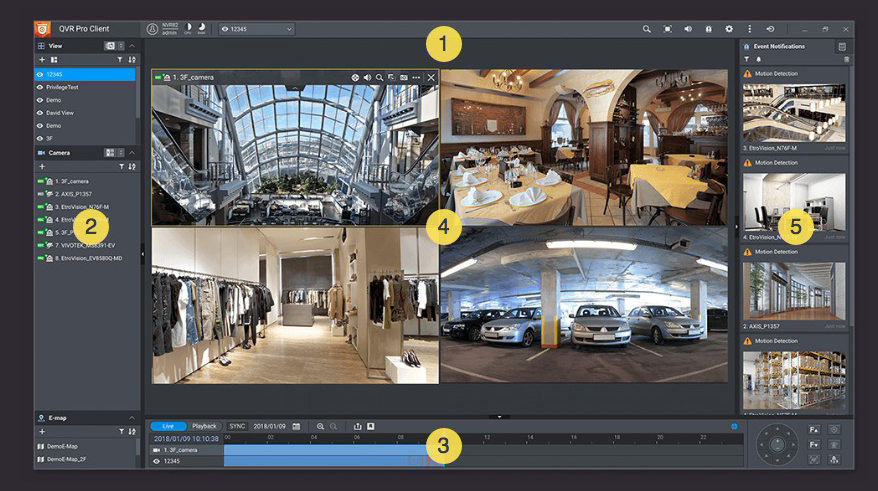Viewport: 878px width, 491px height.
Task: Open the 12345 view dropdown in header
Action: tap(257, 29)
